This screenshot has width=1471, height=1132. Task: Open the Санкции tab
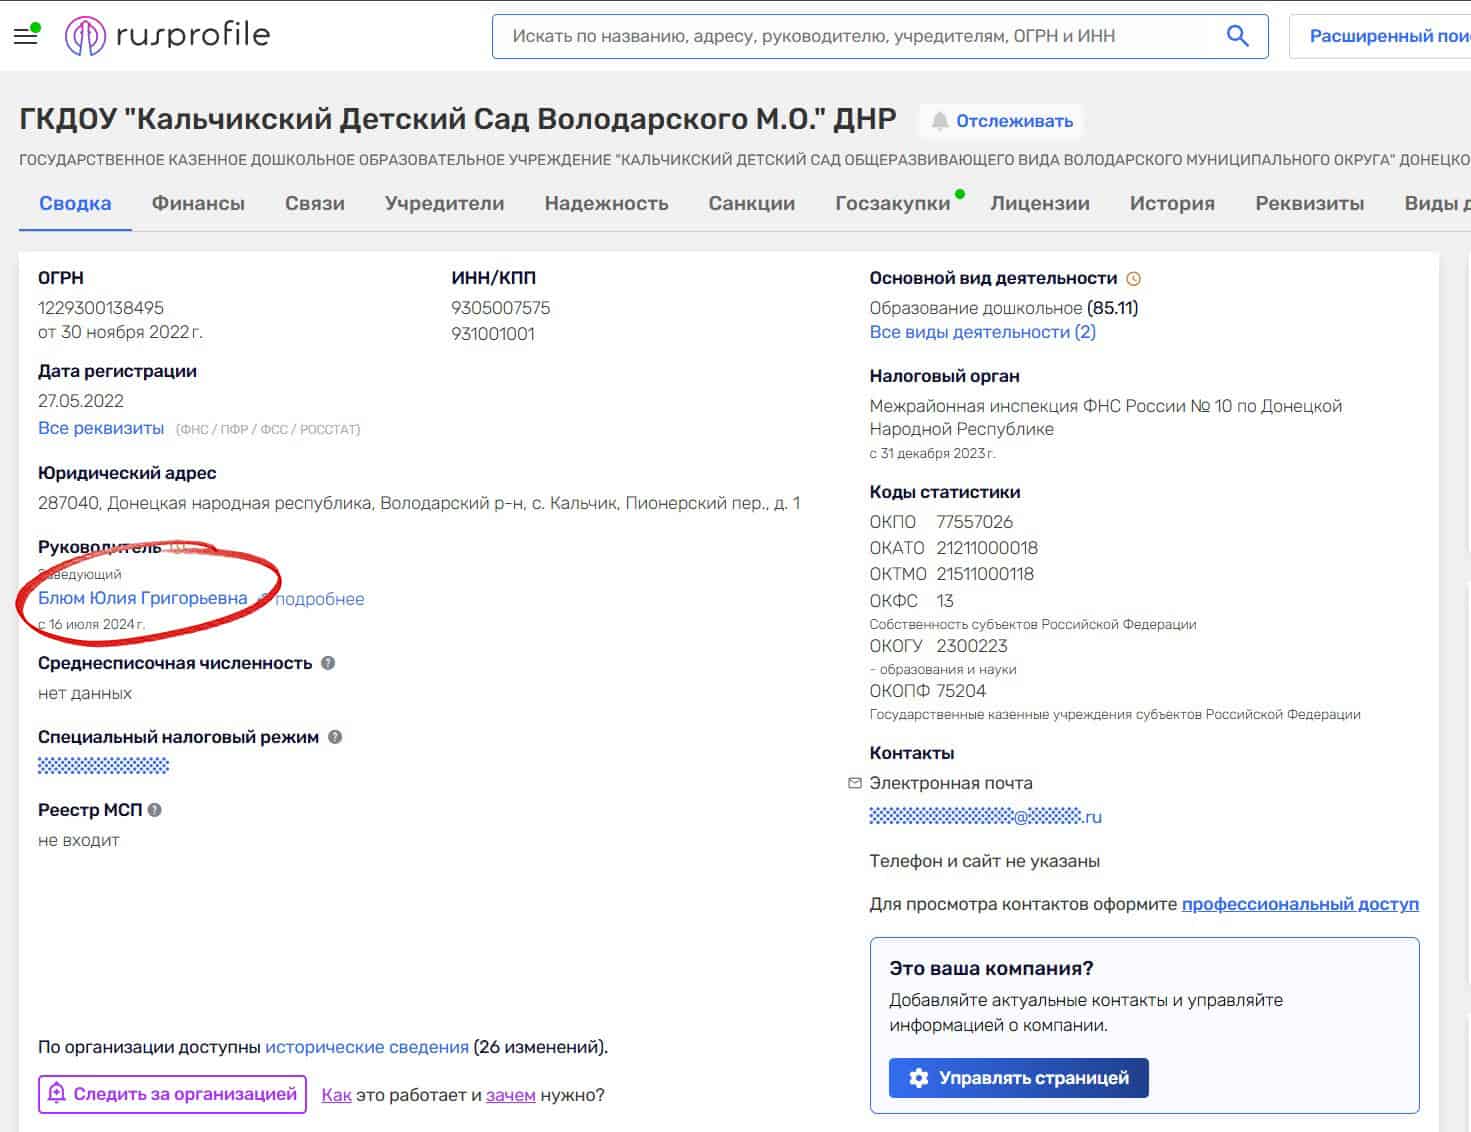[x=752, y=203]
